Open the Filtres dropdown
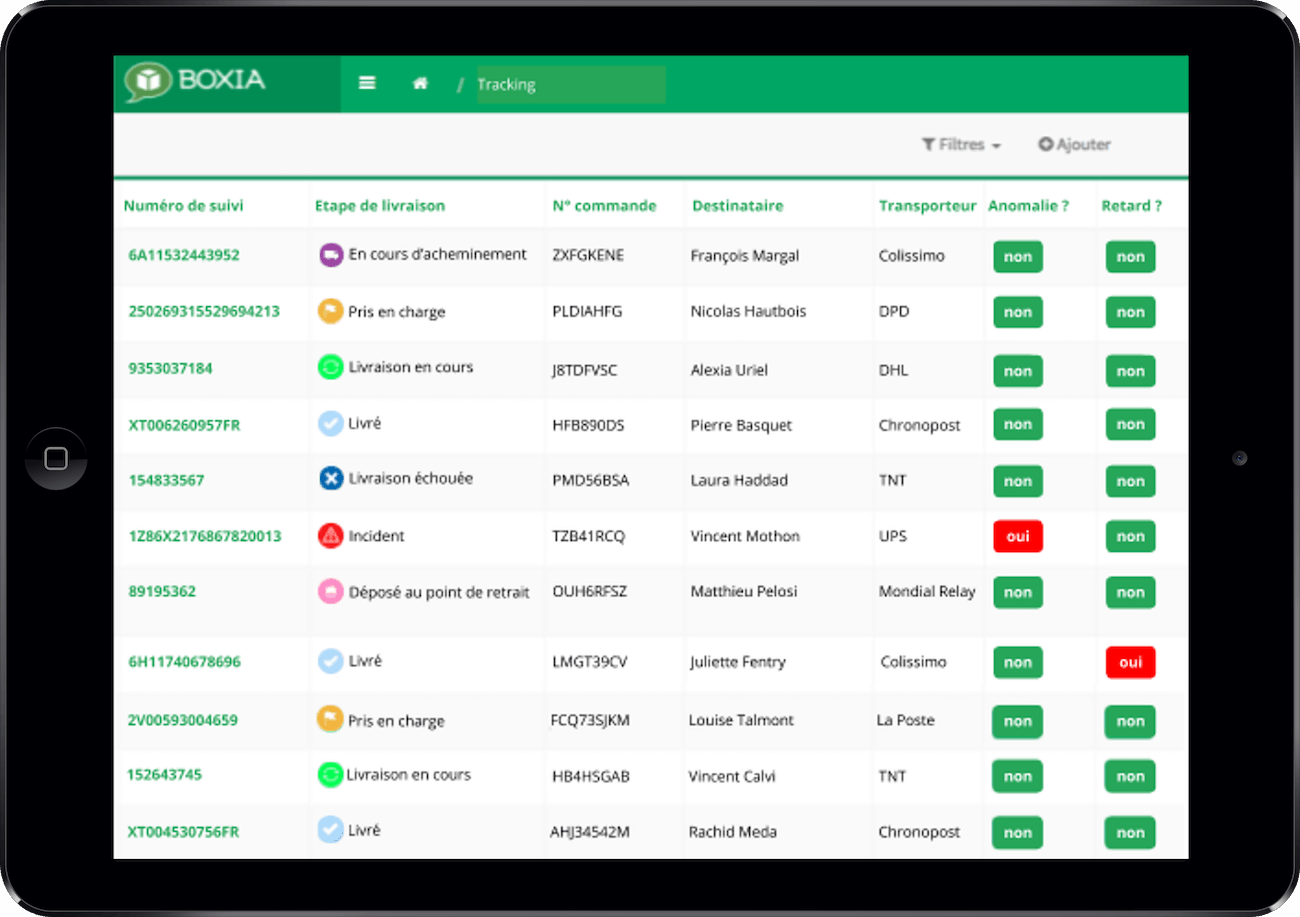 (961, 145)
